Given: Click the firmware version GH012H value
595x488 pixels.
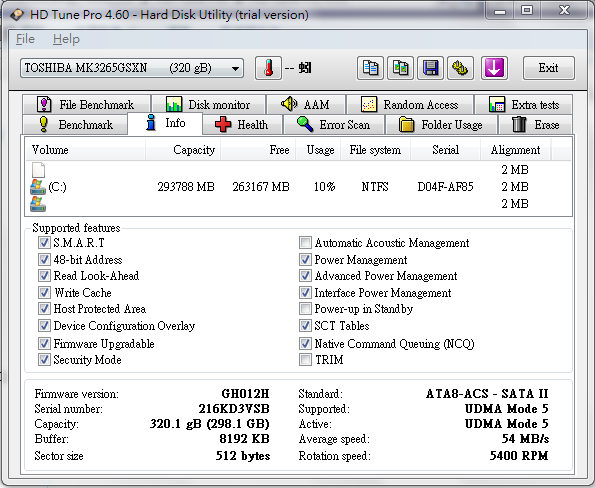Looking at the screenshot, I should point(246,394).
